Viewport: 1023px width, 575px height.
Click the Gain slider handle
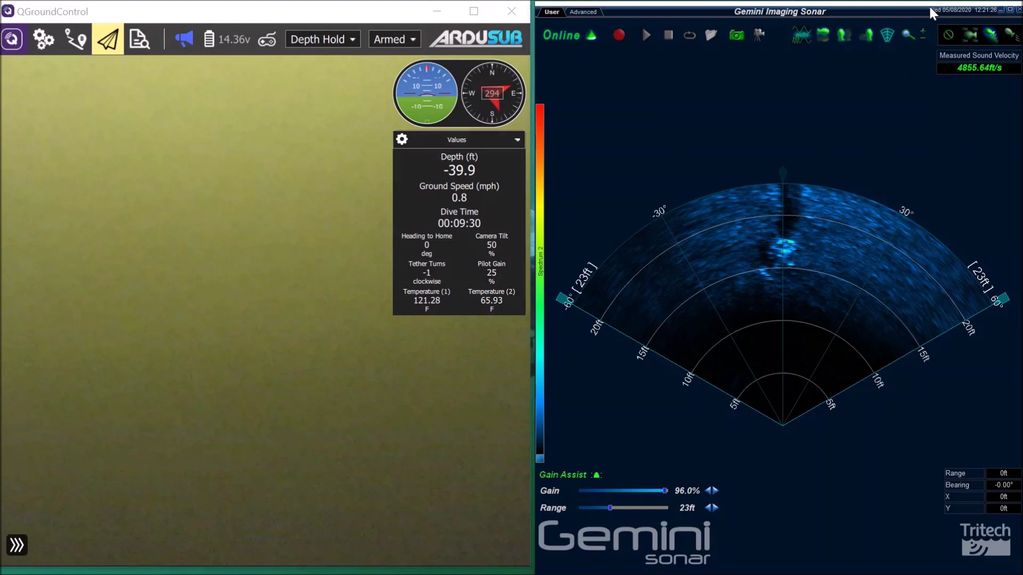(664, 490)
